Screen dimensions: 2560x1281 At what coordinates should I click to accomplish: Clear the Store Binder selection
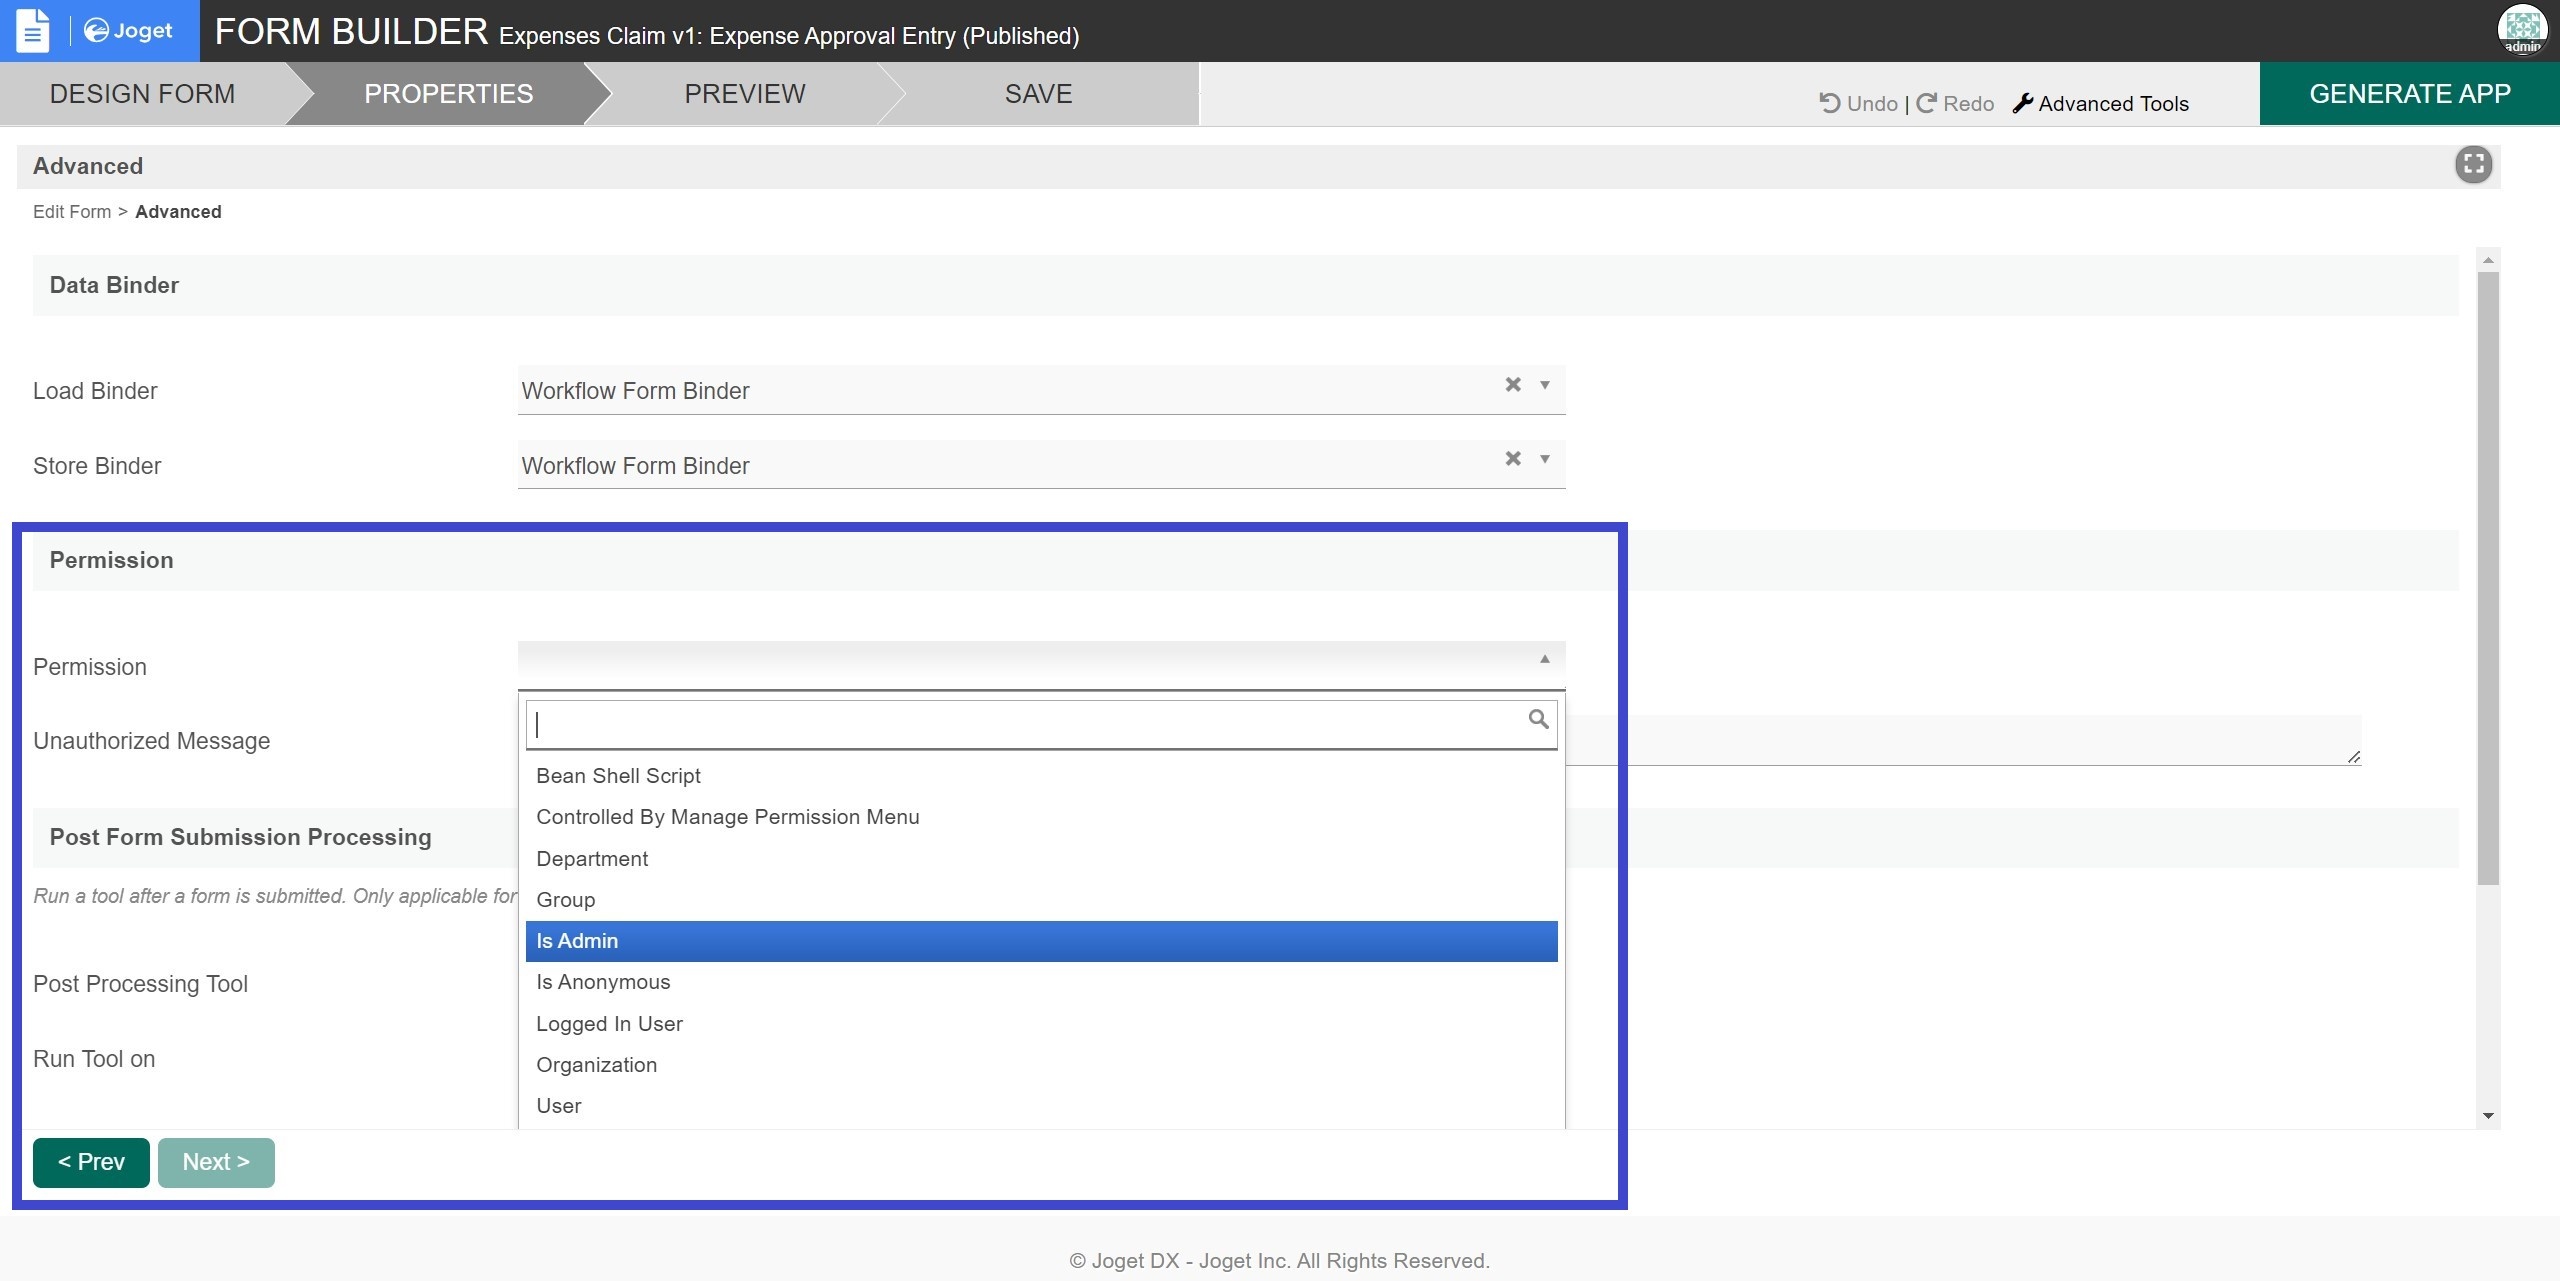click(1513, 458)
